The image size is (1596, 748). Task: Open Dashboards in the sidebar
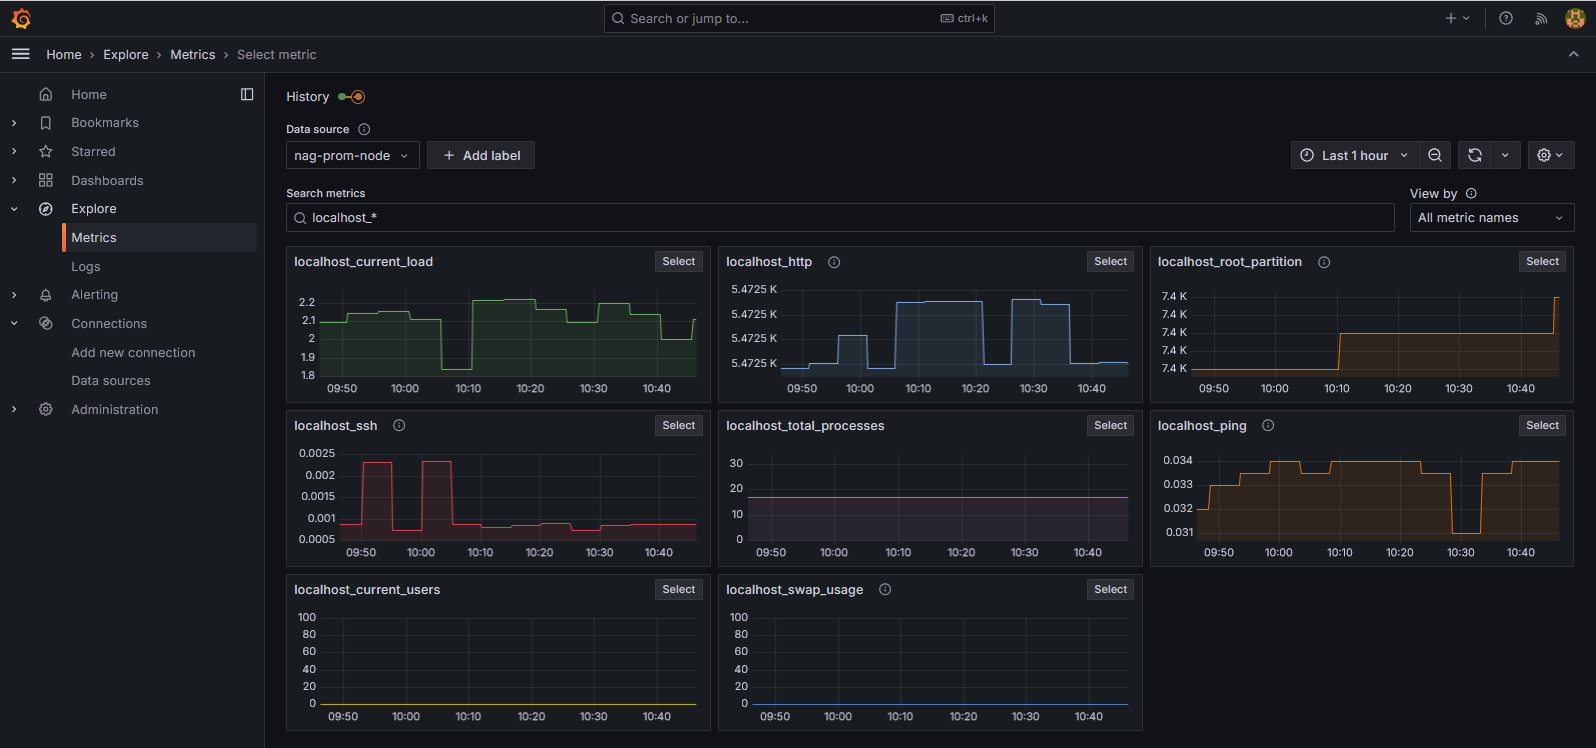[107, 181]
